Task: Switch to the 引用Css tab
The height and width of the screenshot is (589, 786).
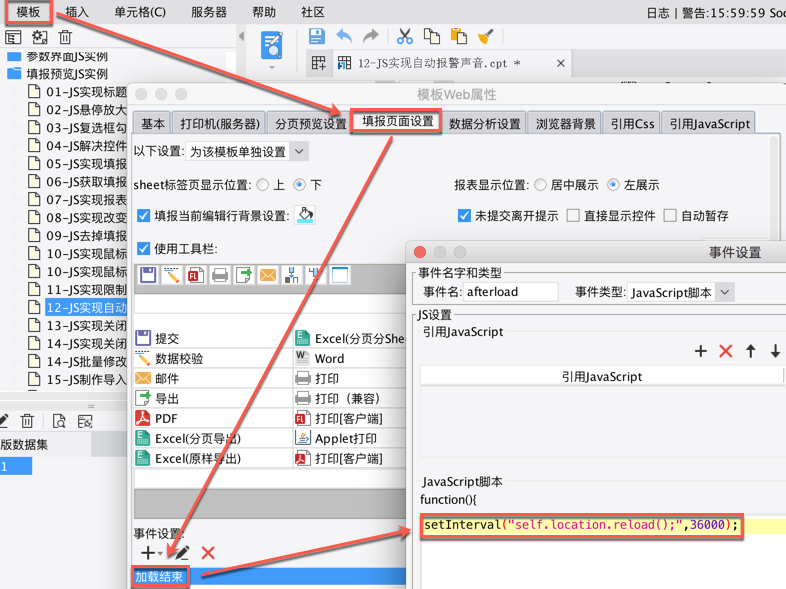Action: tap(632, 123)
